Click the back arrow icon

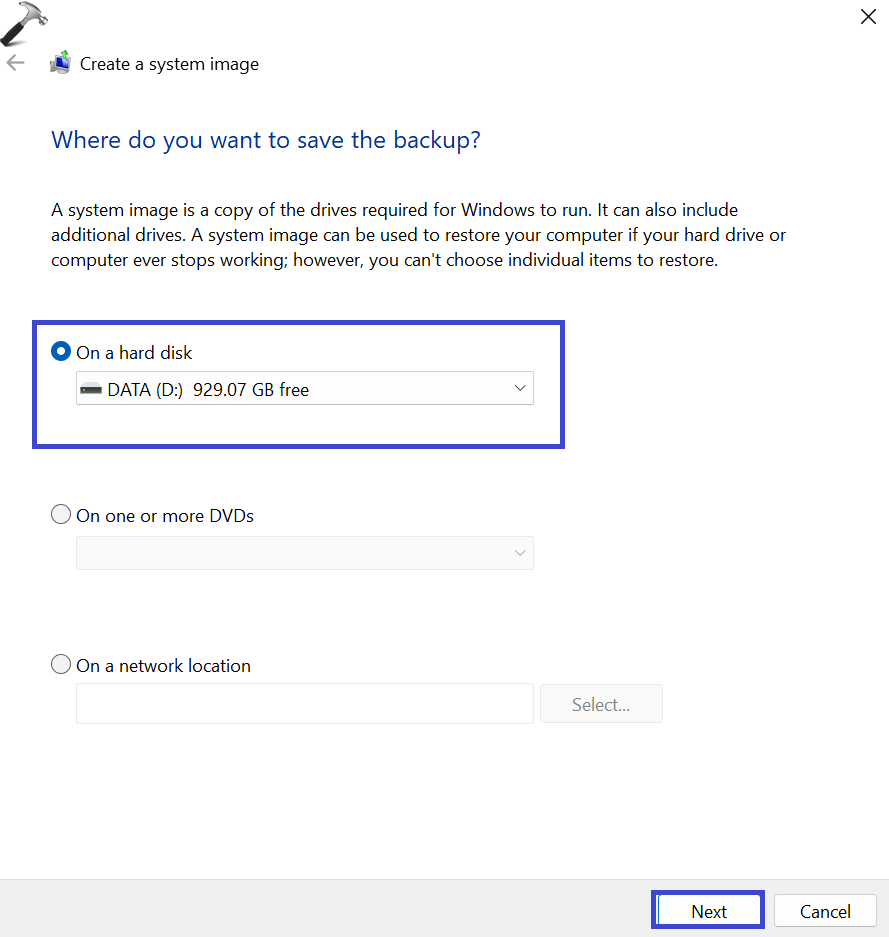tap(15, 63)
